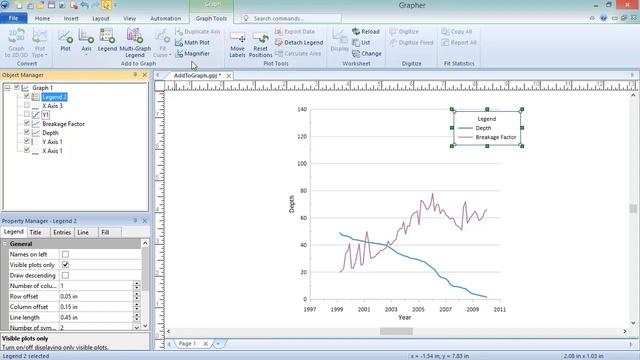The image size is (640, 360).
Task: Display the worksheet
Action: [340, 41]
